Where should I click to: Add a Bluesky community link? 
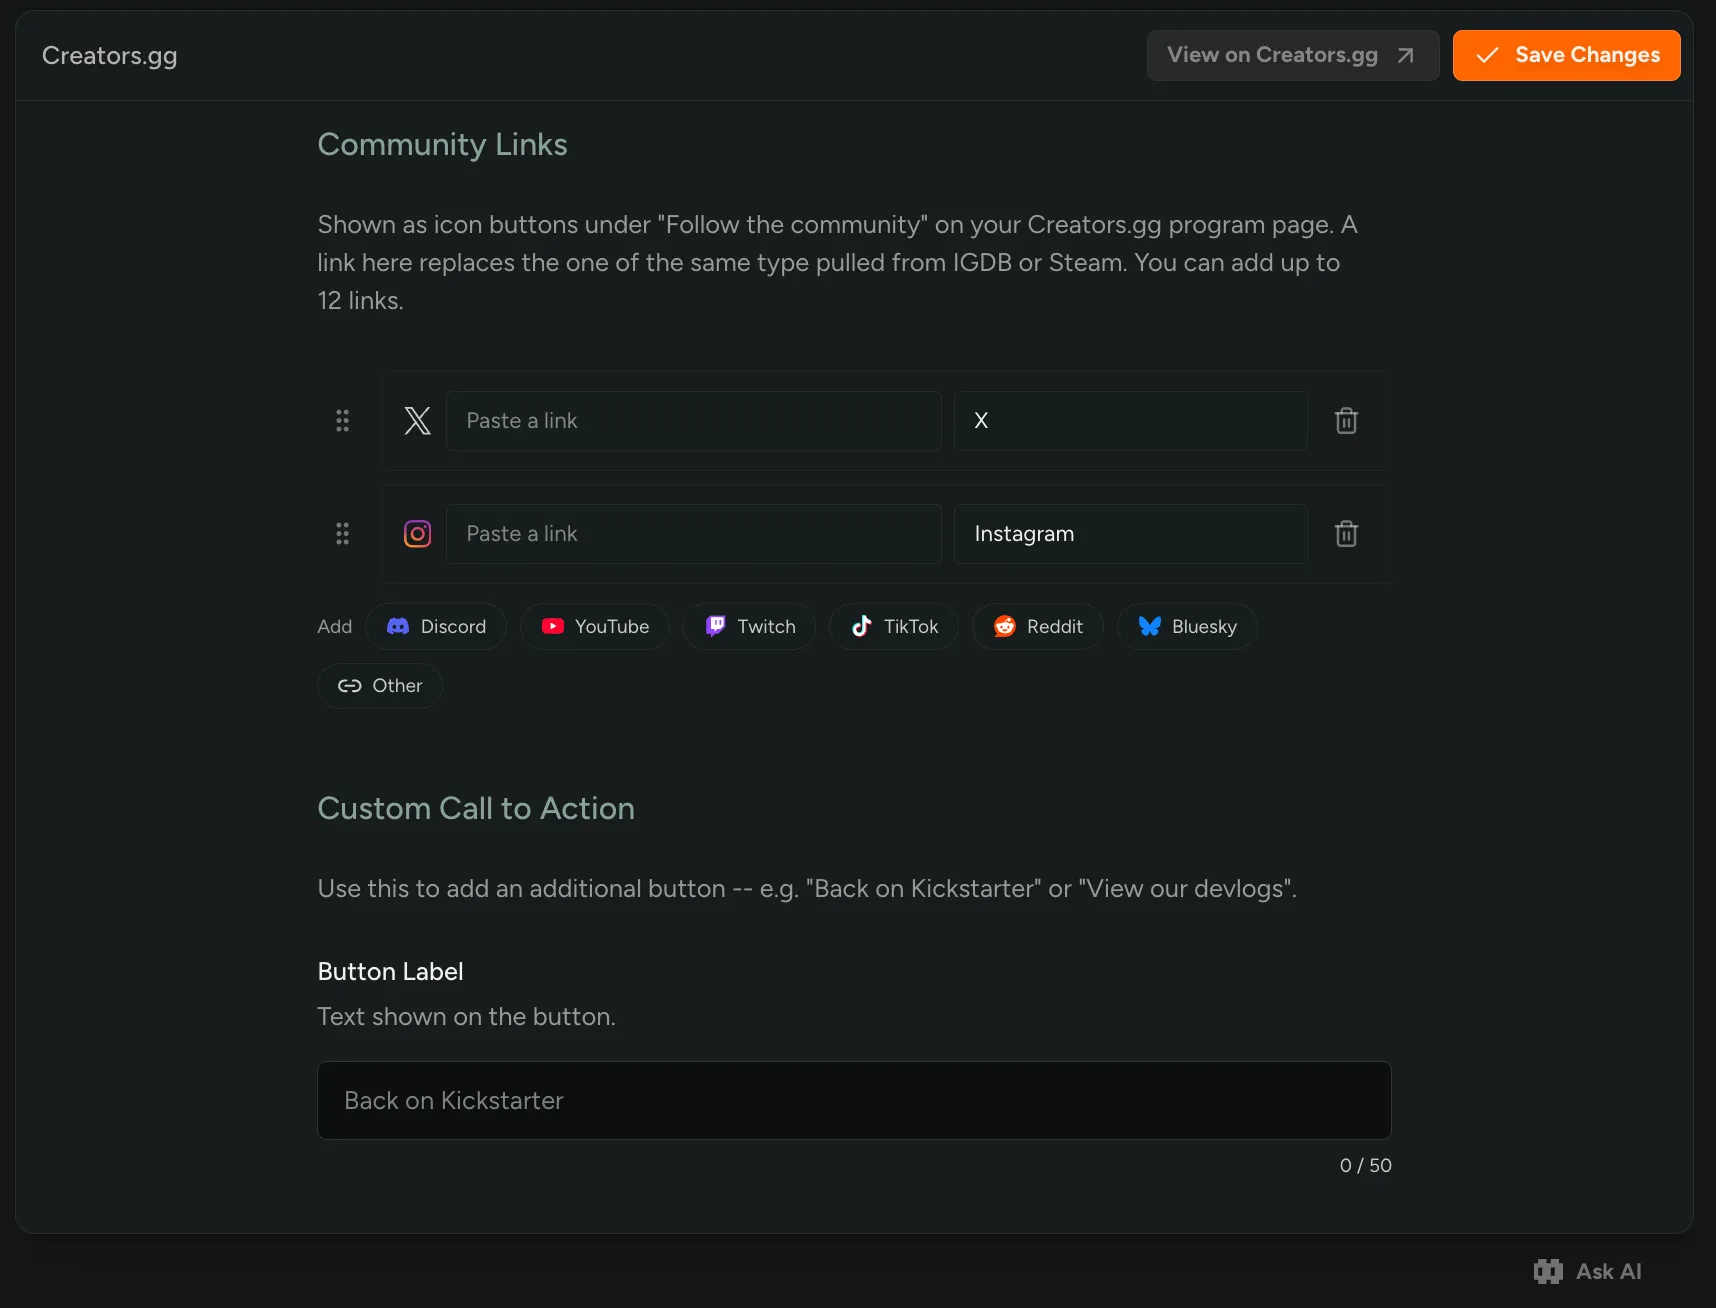click(x=1187, y=627)
